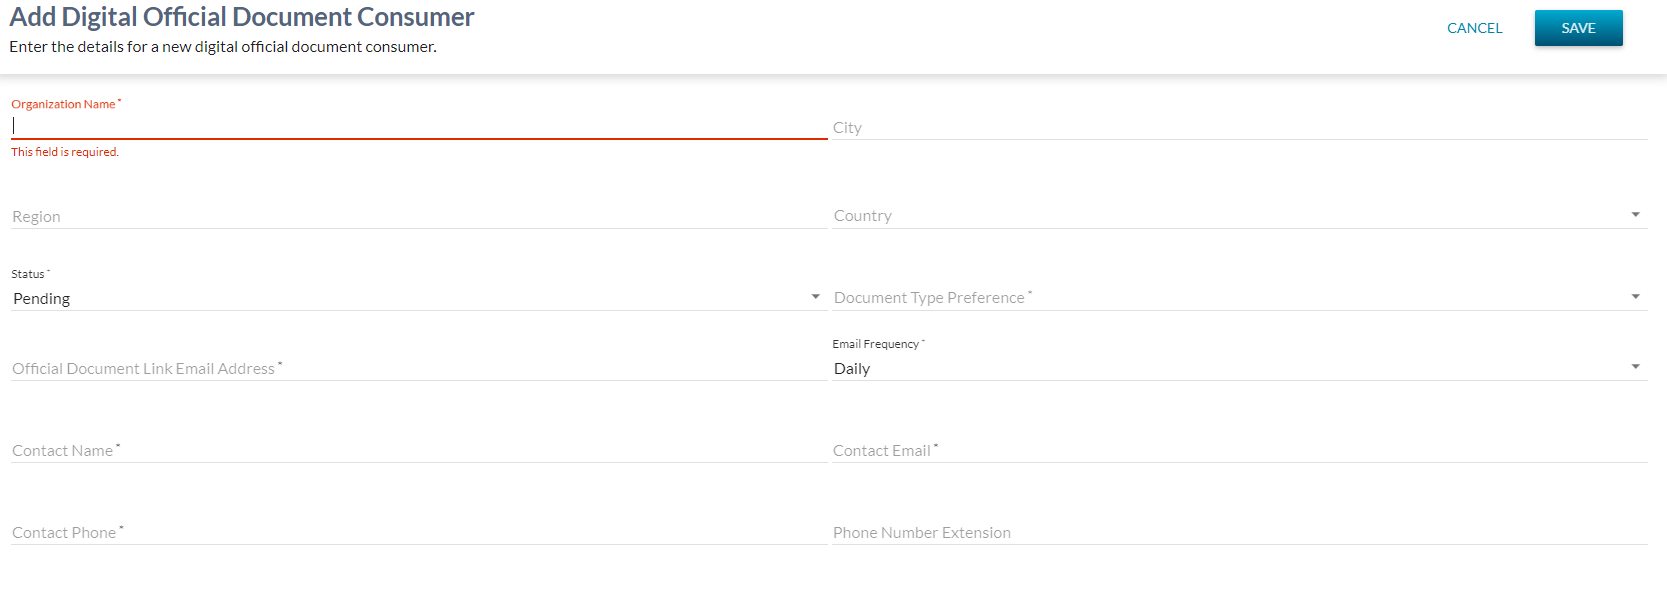Expand Document Type Preference using its arrow

point(1635,297)
